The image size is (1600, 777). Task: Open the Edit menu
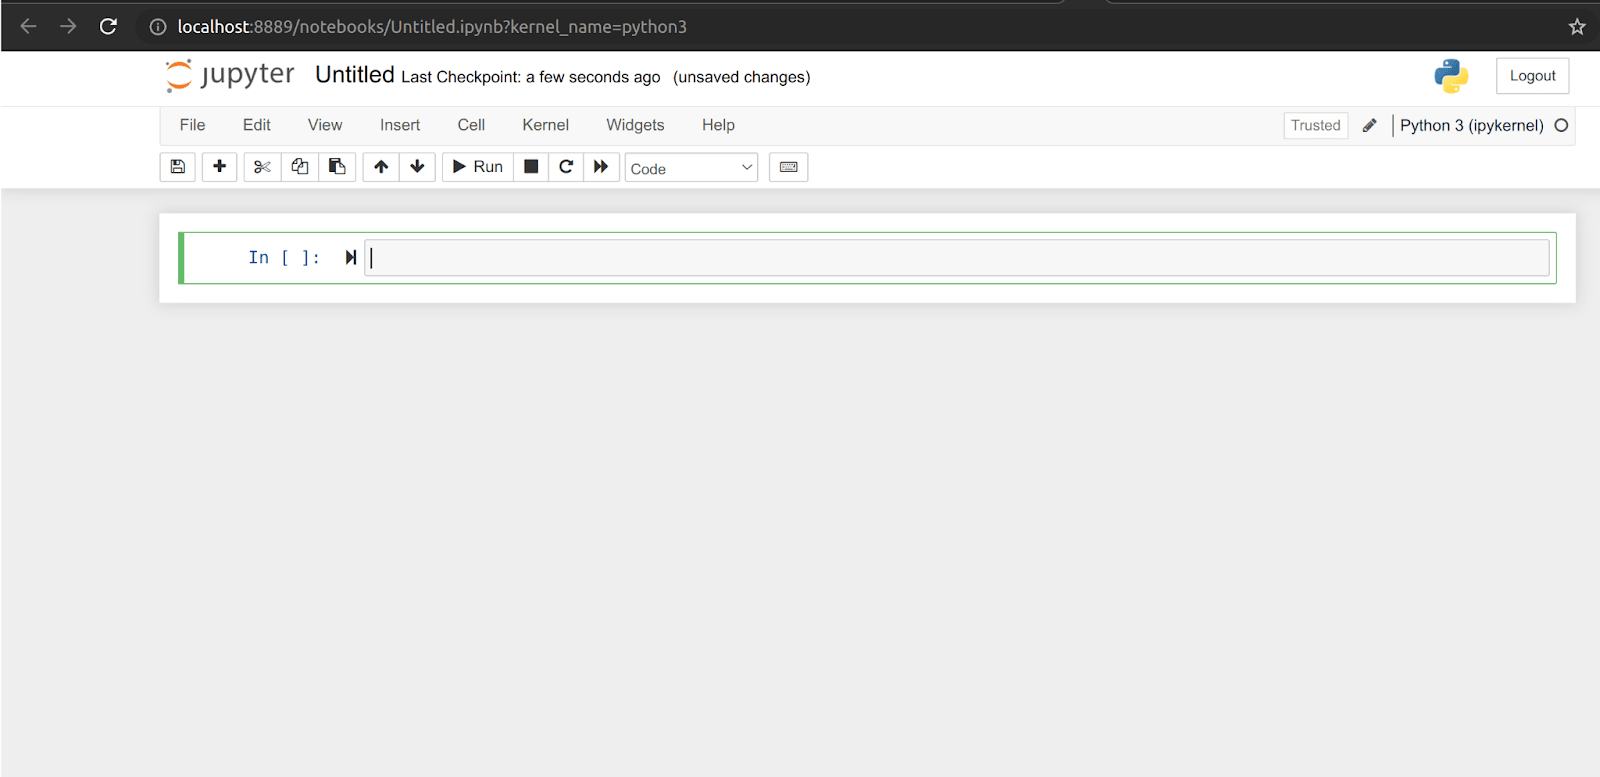257,125
